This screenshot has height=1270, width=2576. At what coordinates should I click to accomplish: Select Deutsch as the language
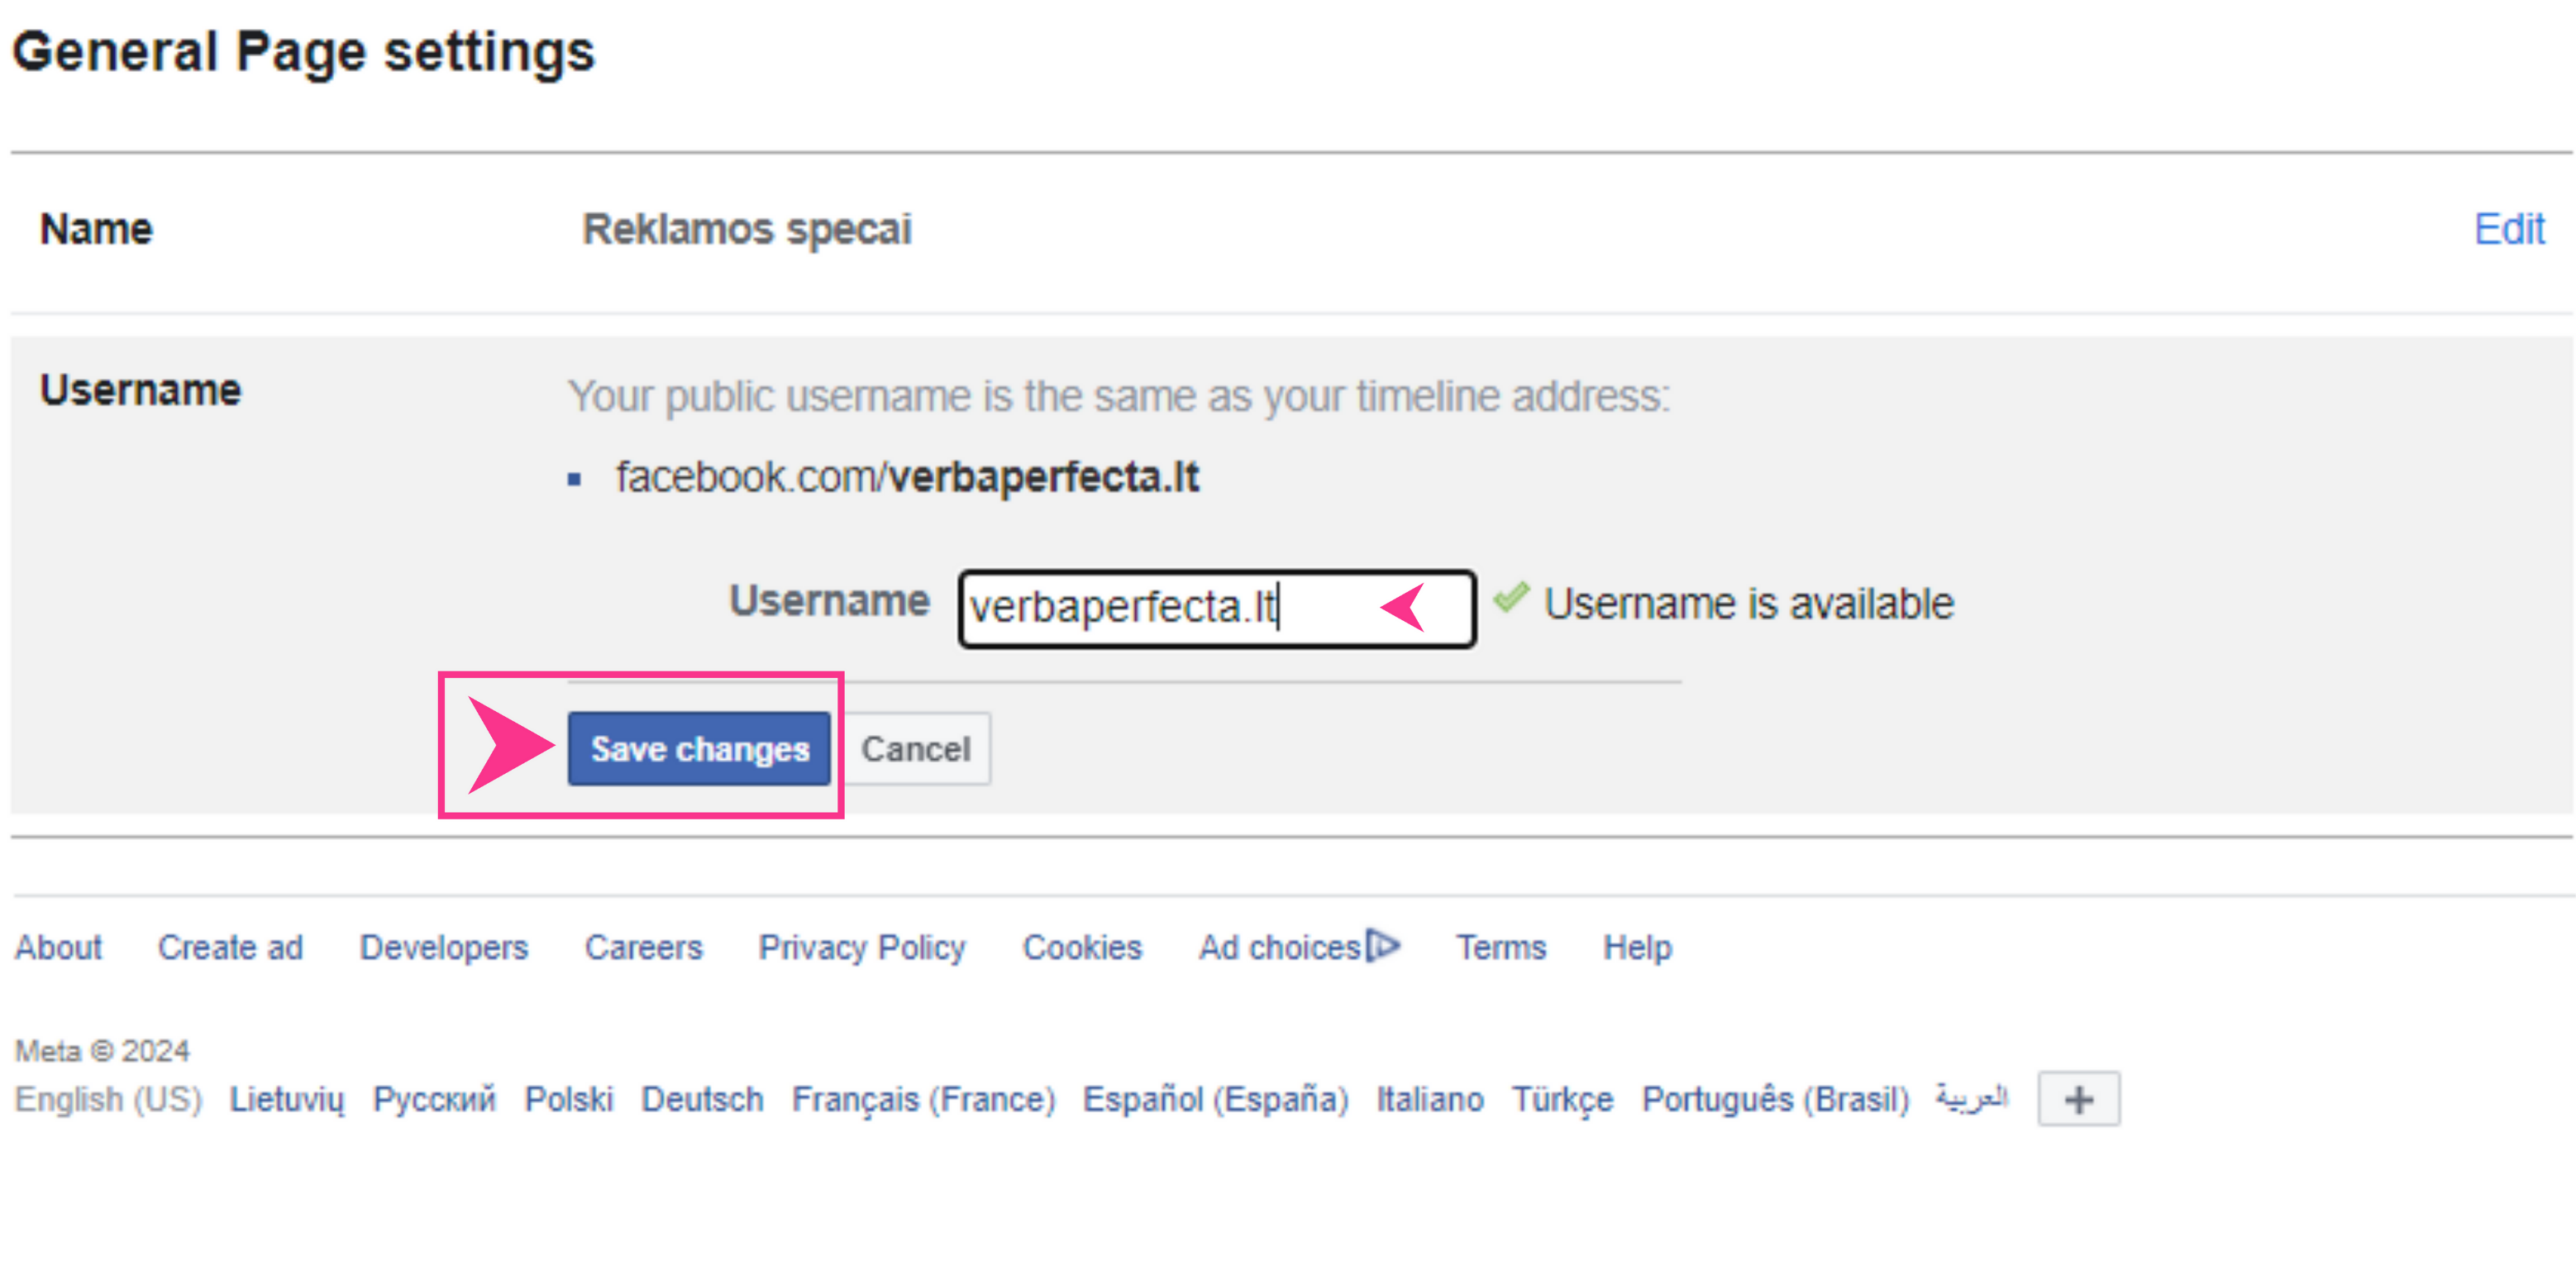[x=702, y=1099]
